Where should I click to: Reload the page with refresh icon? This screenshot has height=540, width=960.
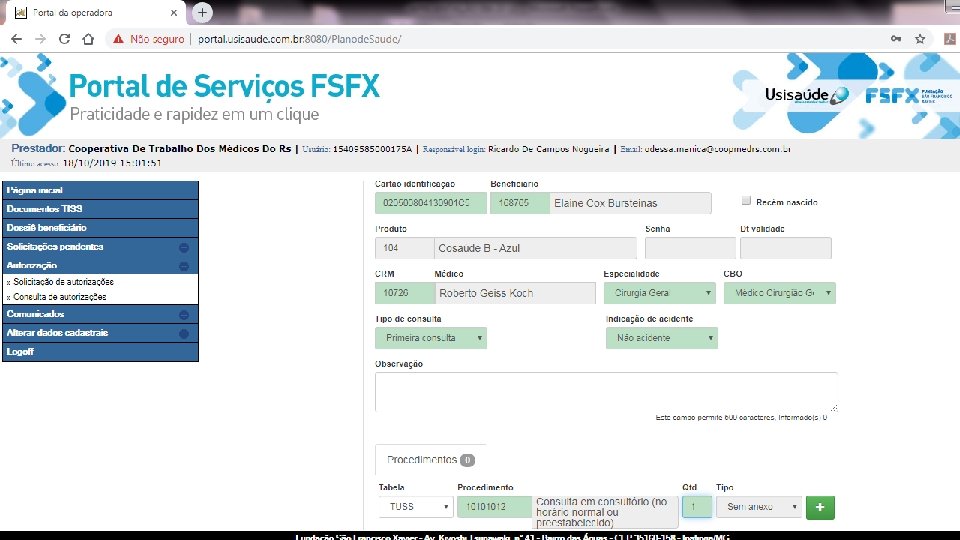[x=64, y=39]
